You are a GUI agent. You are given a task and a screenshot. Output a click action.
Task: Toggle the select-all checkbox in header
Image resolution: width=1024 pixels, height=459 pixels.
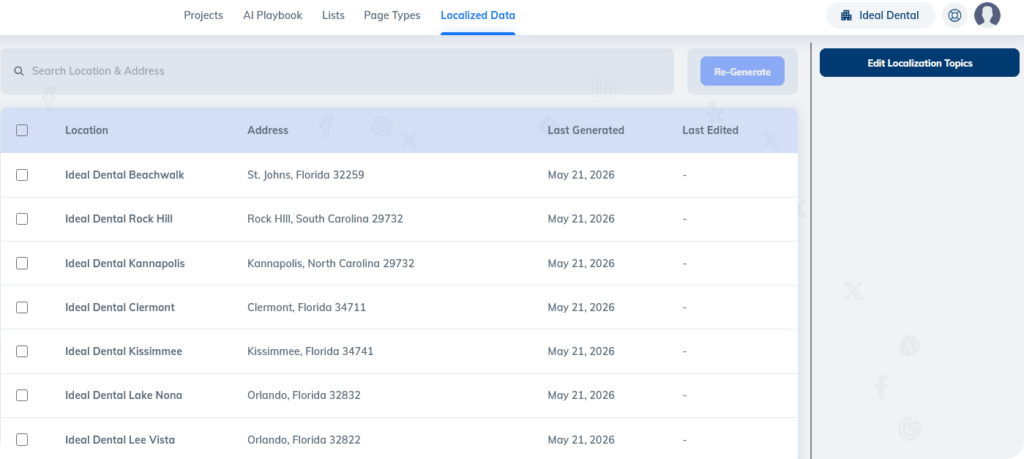point(22,130)
